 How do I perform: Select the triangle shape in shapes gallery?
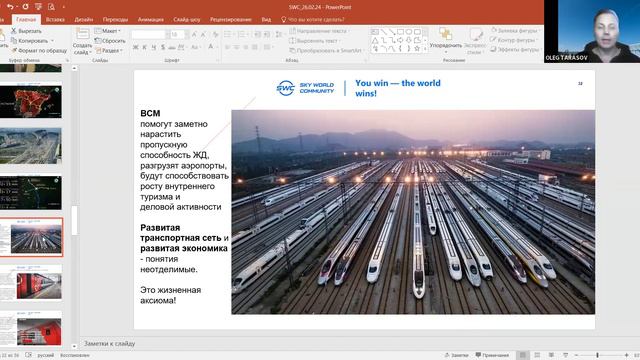click(375, 40)
